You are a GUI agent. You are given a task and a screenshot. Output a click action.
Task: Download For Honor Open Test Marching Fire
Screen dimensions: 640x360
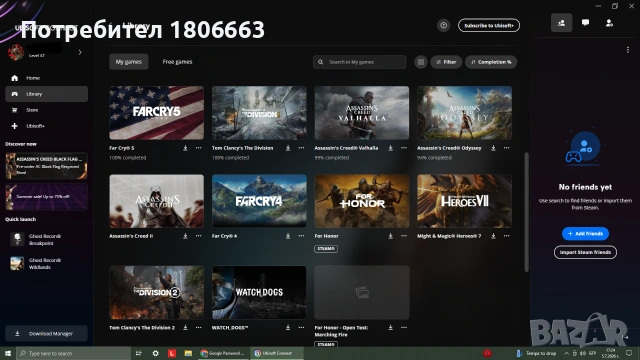click(x=391, y=327)
